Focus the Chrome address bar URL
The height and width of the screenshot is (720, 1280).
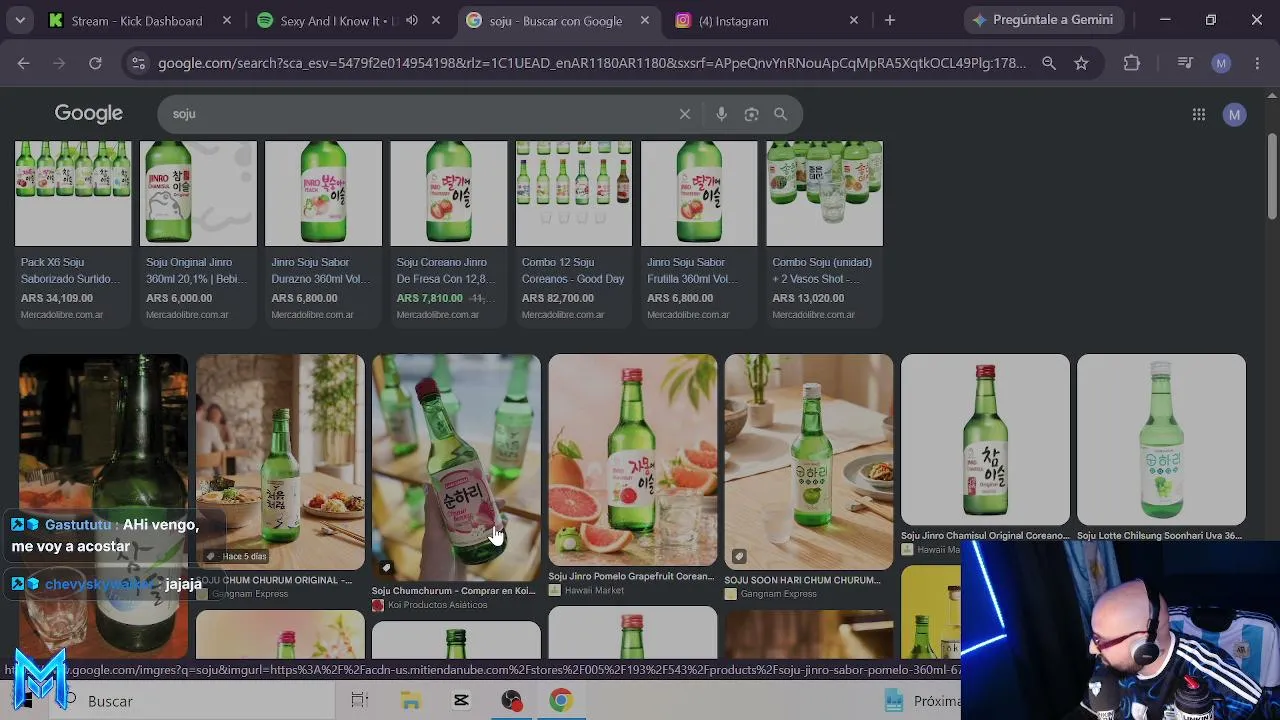(x=592, y=63)
